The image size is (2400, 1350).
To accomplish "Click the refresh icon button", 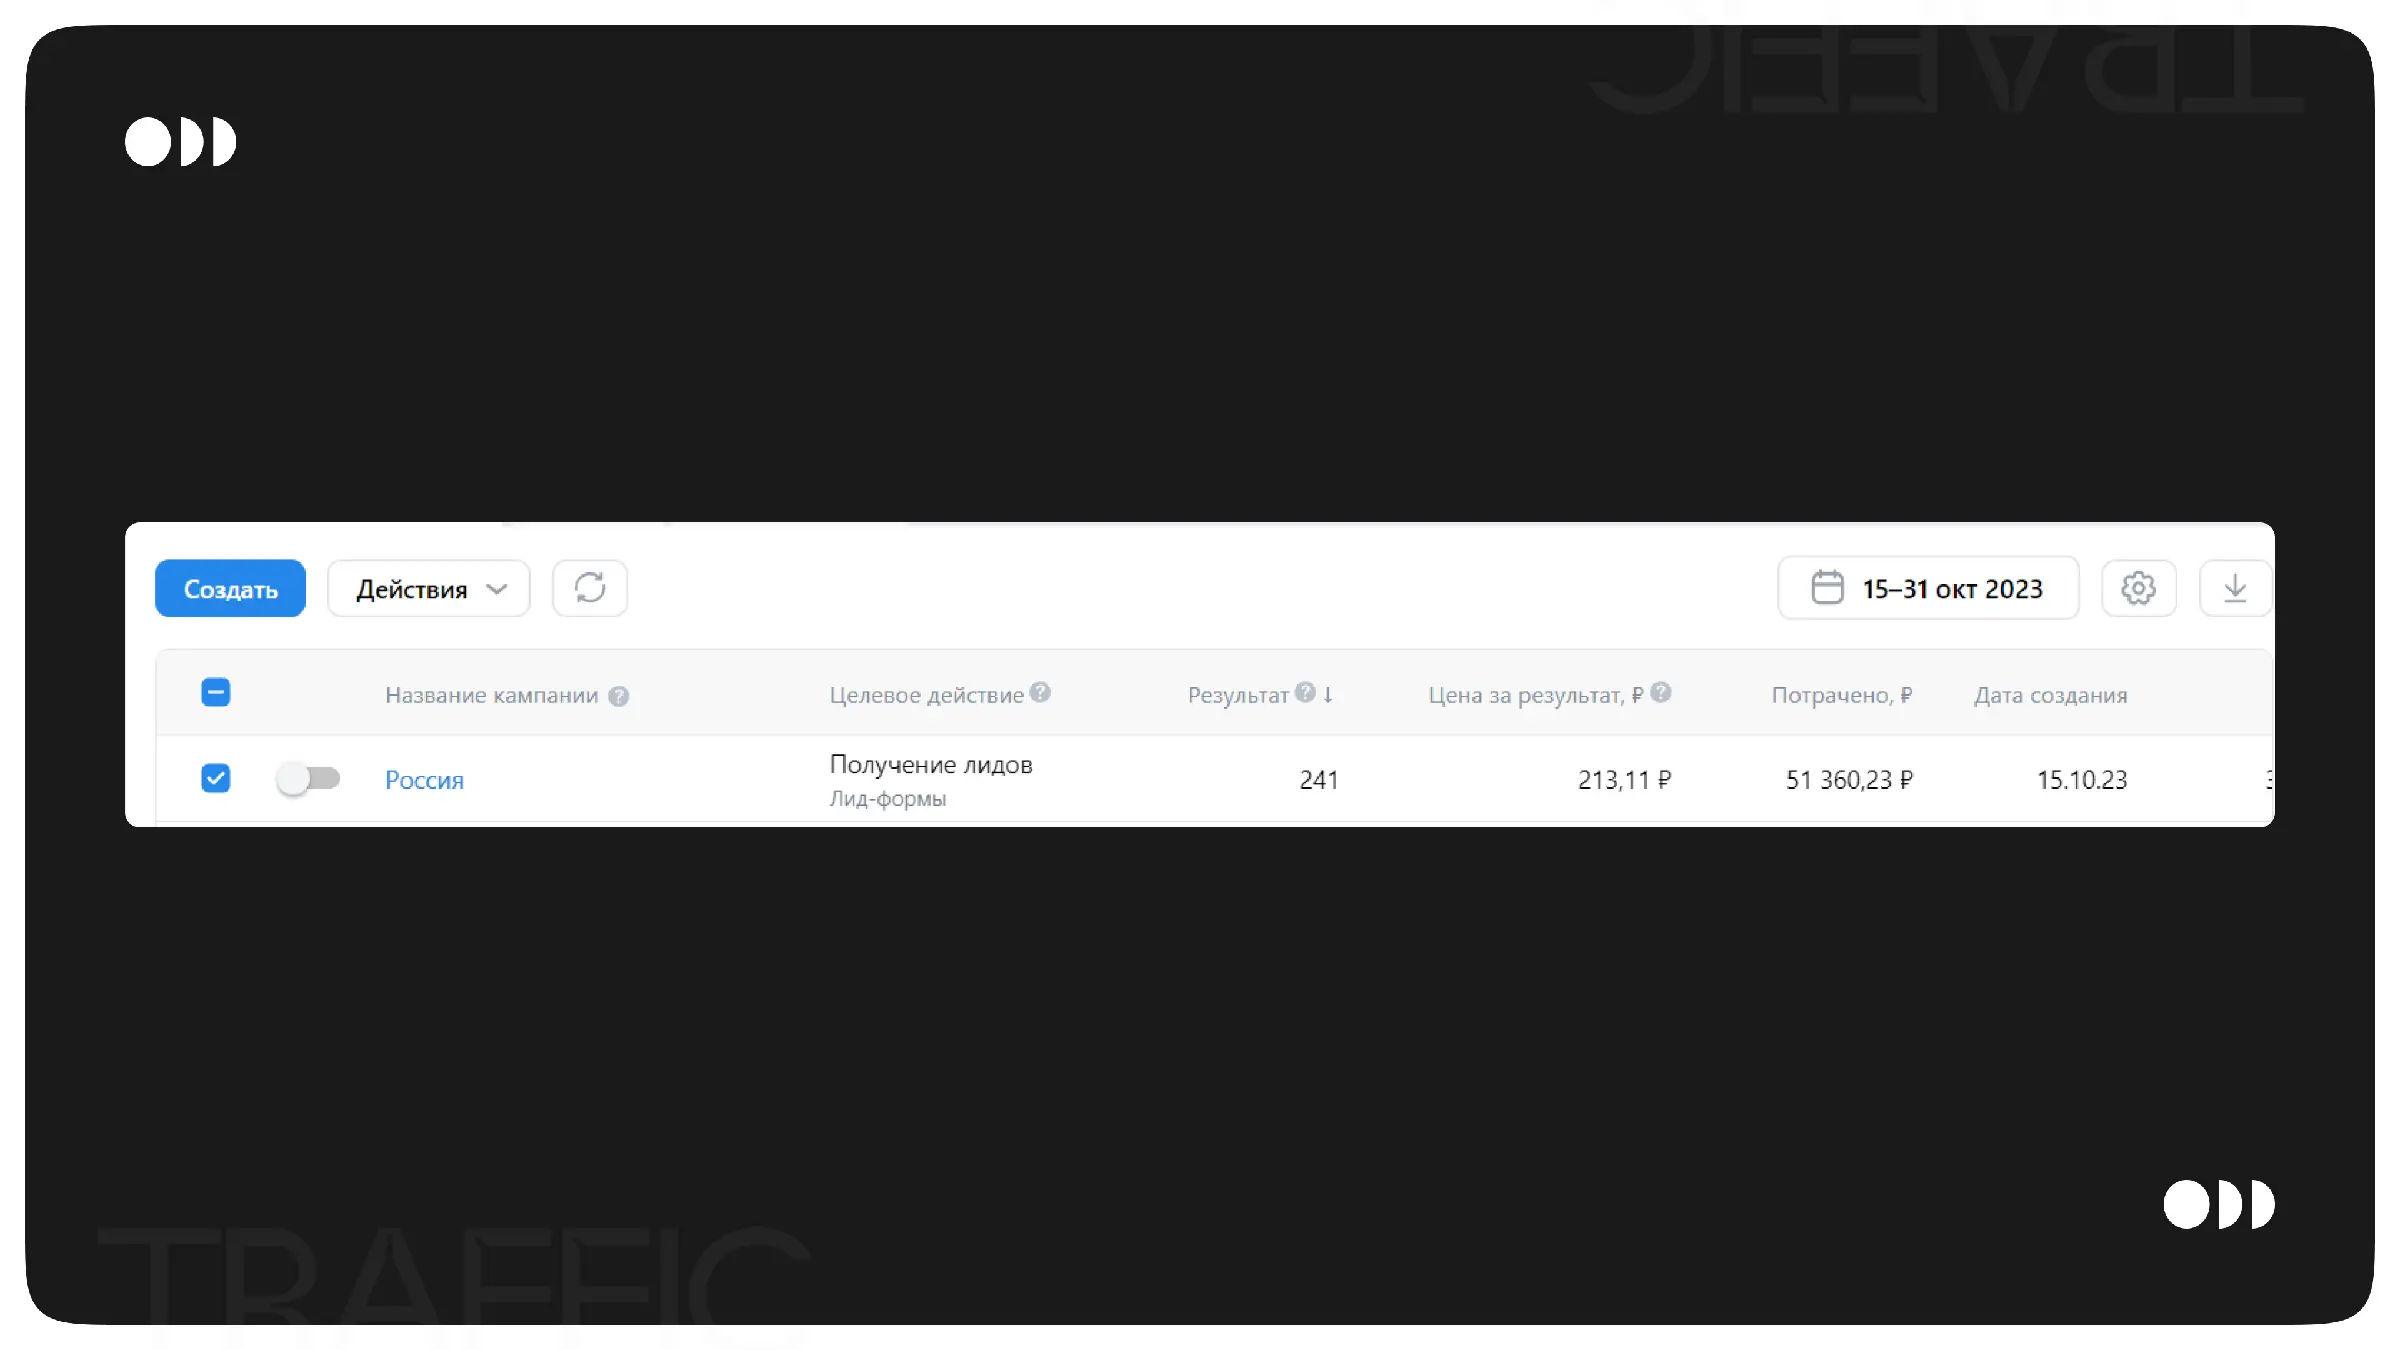I will (590, 588).
